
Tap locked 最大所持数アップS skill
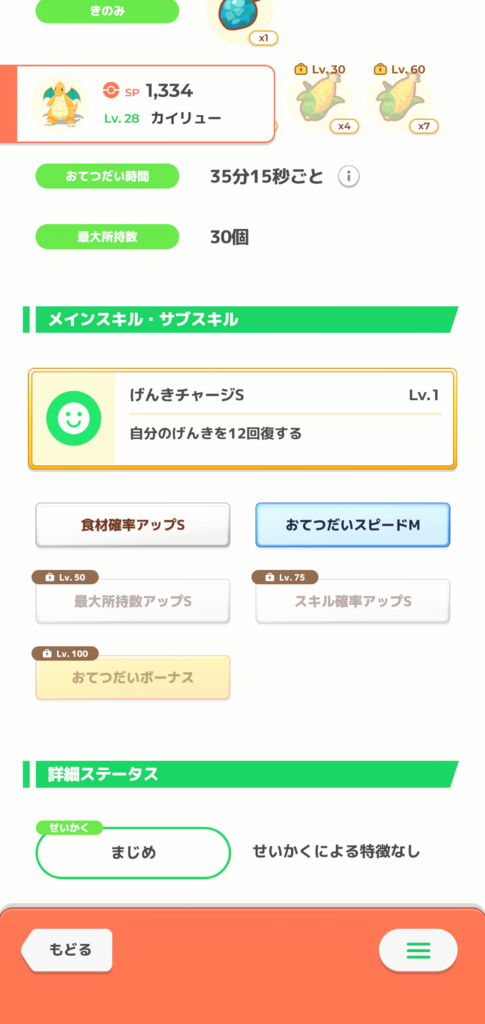[x=133, y=601]
